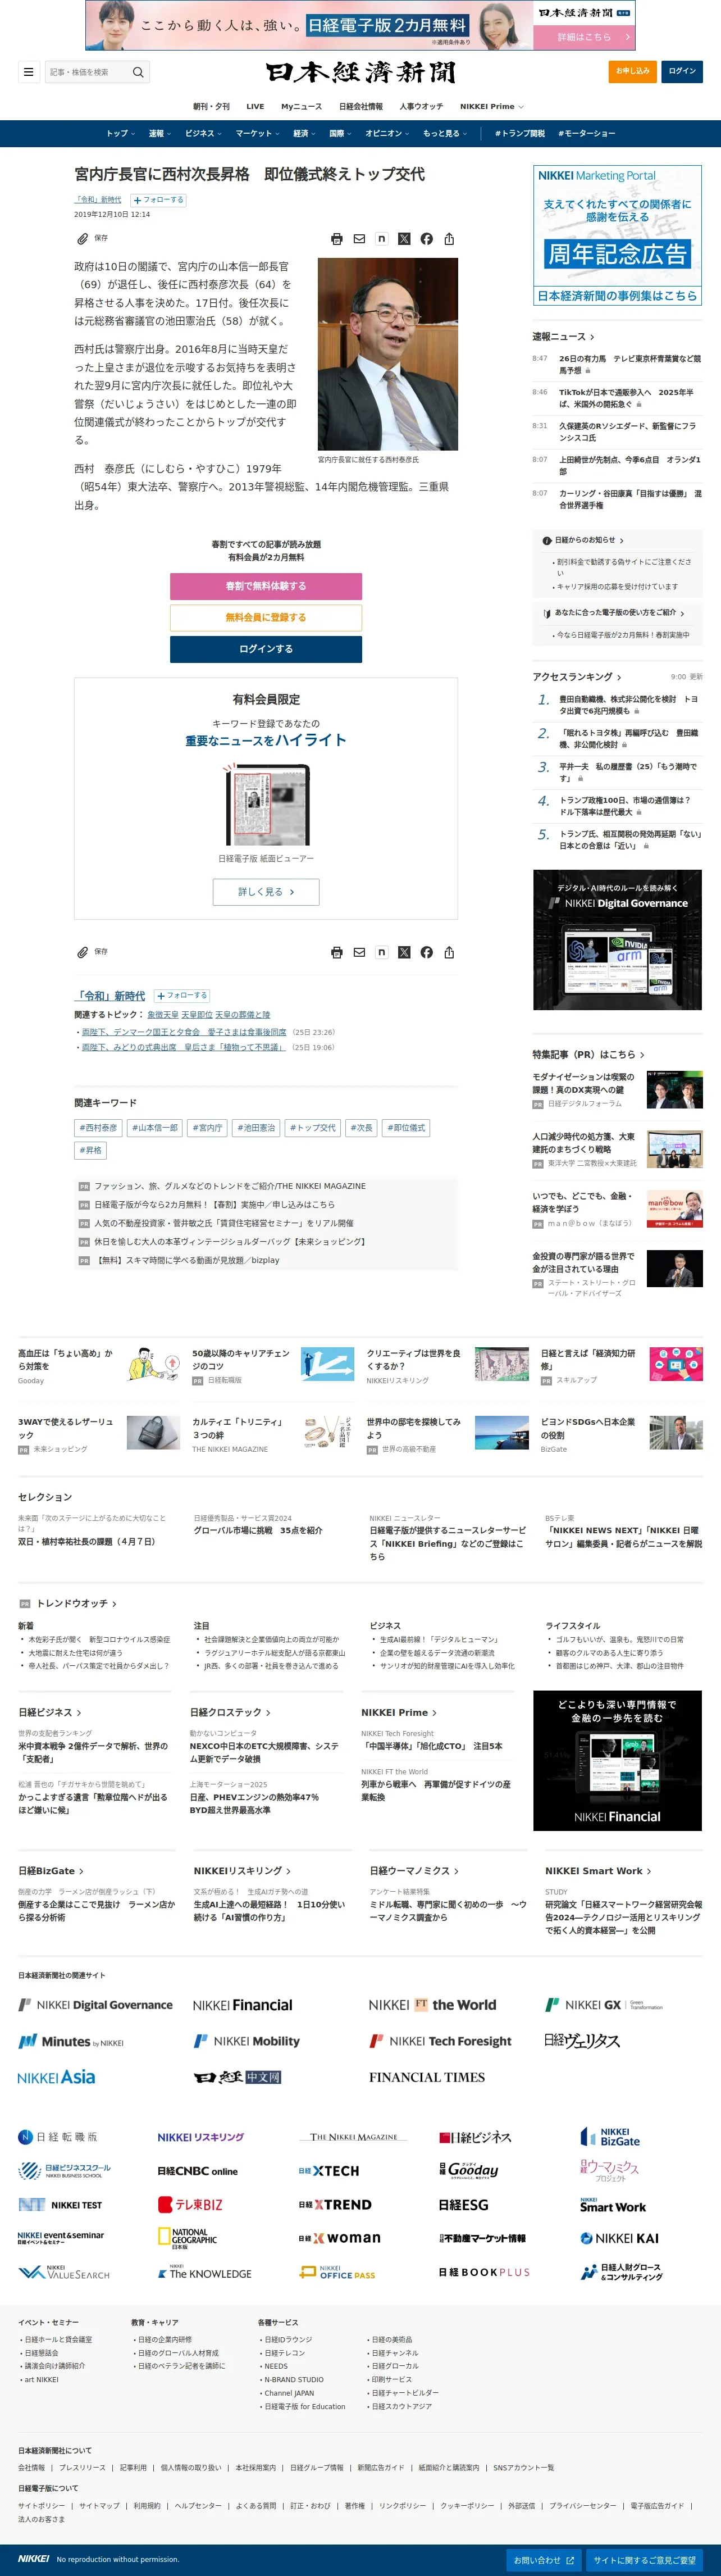
Task: Click the email share icon above the article
Action: (x=359, y=239)
